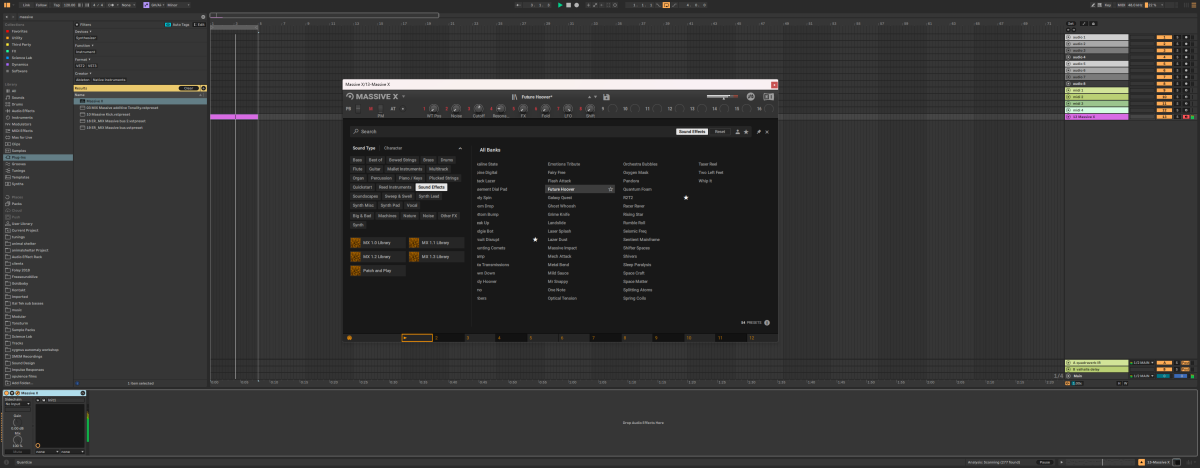
Task: Switch to the Sound Type tab
Action: [363, 148]
